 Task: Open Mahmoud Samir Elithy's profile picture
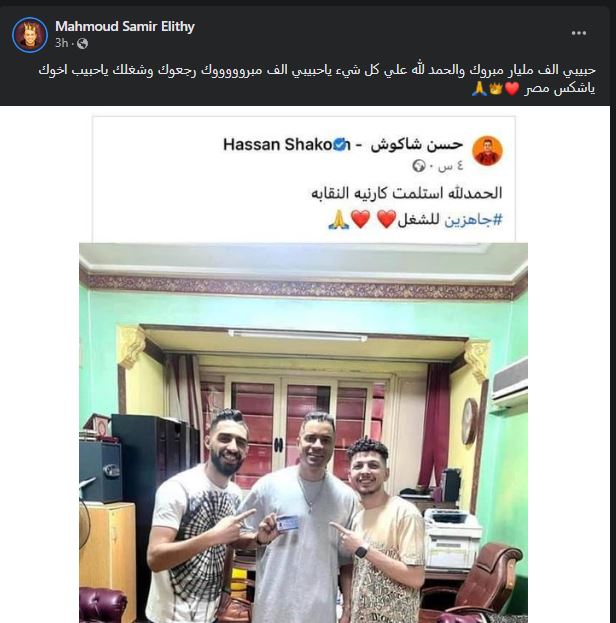30,35
